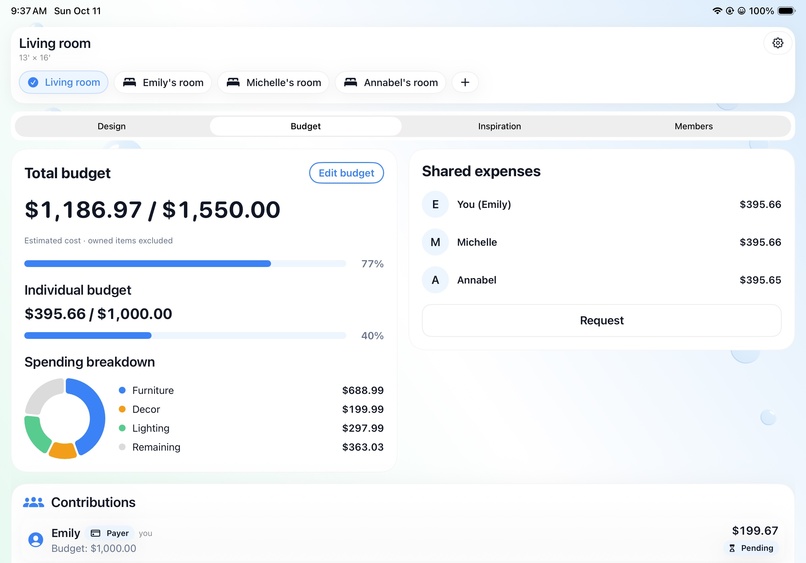Click the Contributions people icon
This screenshot has height=563, width=806.
click(33, 502)
